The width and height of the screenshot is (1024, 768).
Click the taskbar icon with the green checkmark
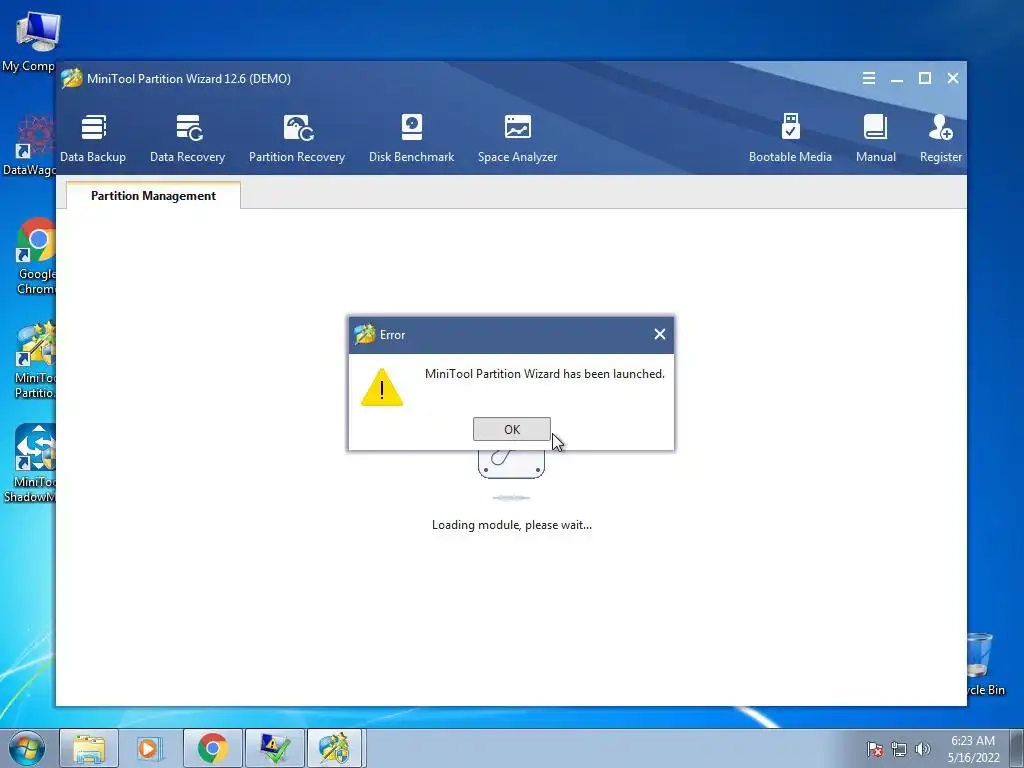coord(274,748)
